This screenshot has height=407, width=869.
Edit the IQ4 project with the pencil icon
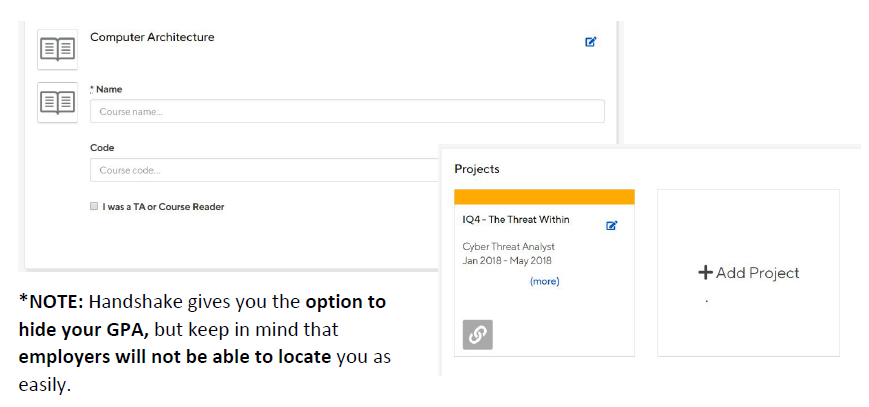pos(612,225)
